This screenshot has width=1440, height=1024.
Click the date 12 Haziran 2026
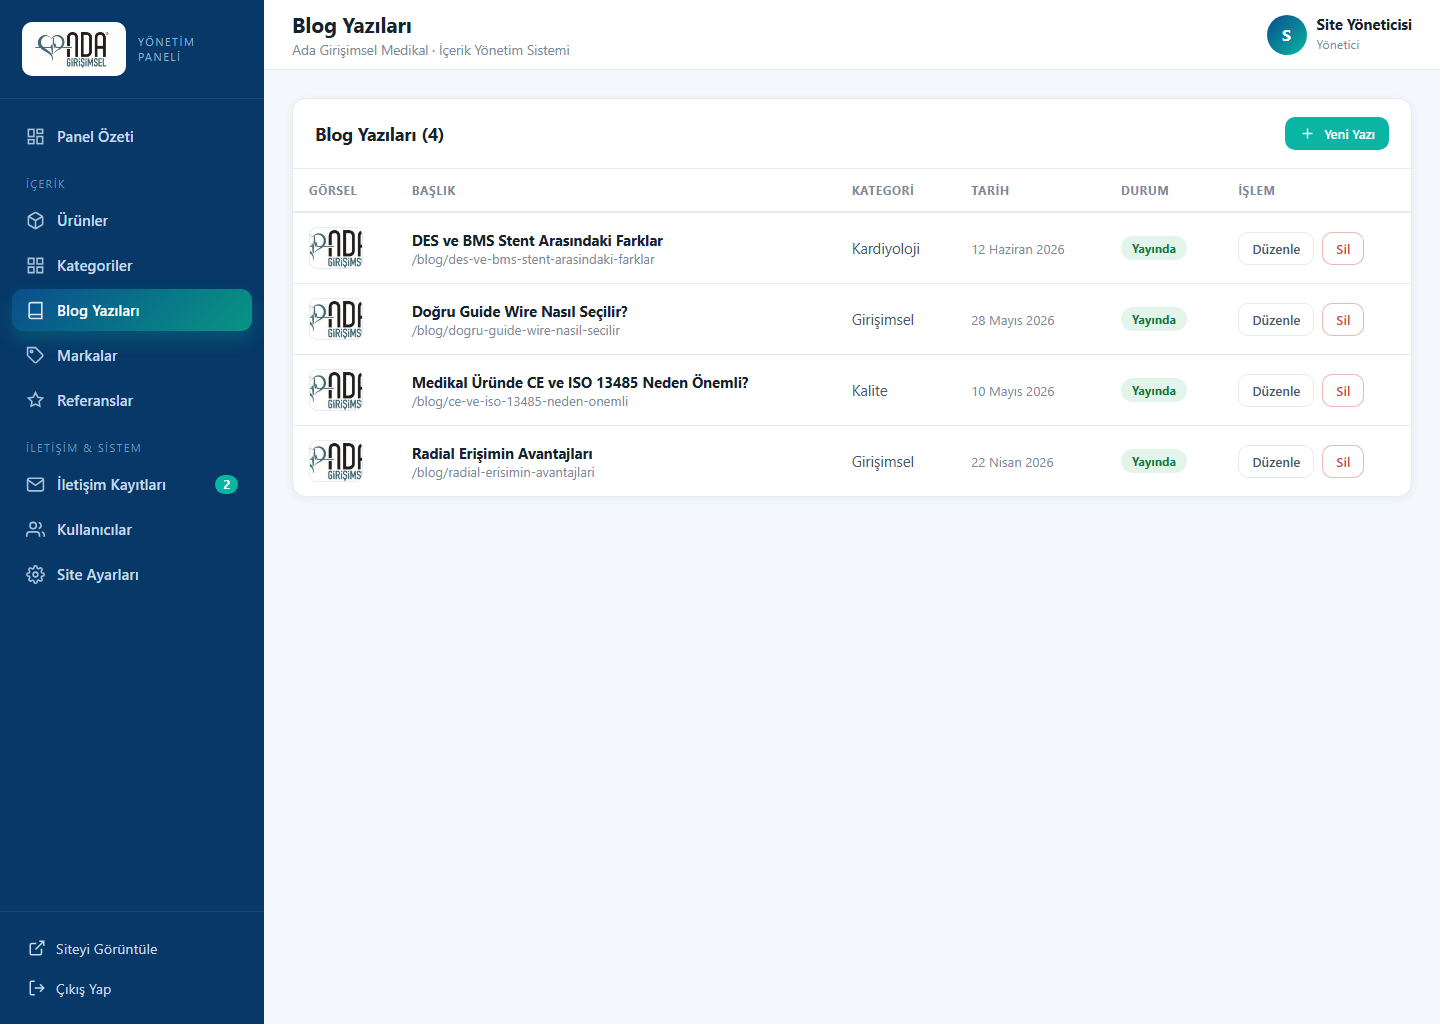pos(1018,250)
